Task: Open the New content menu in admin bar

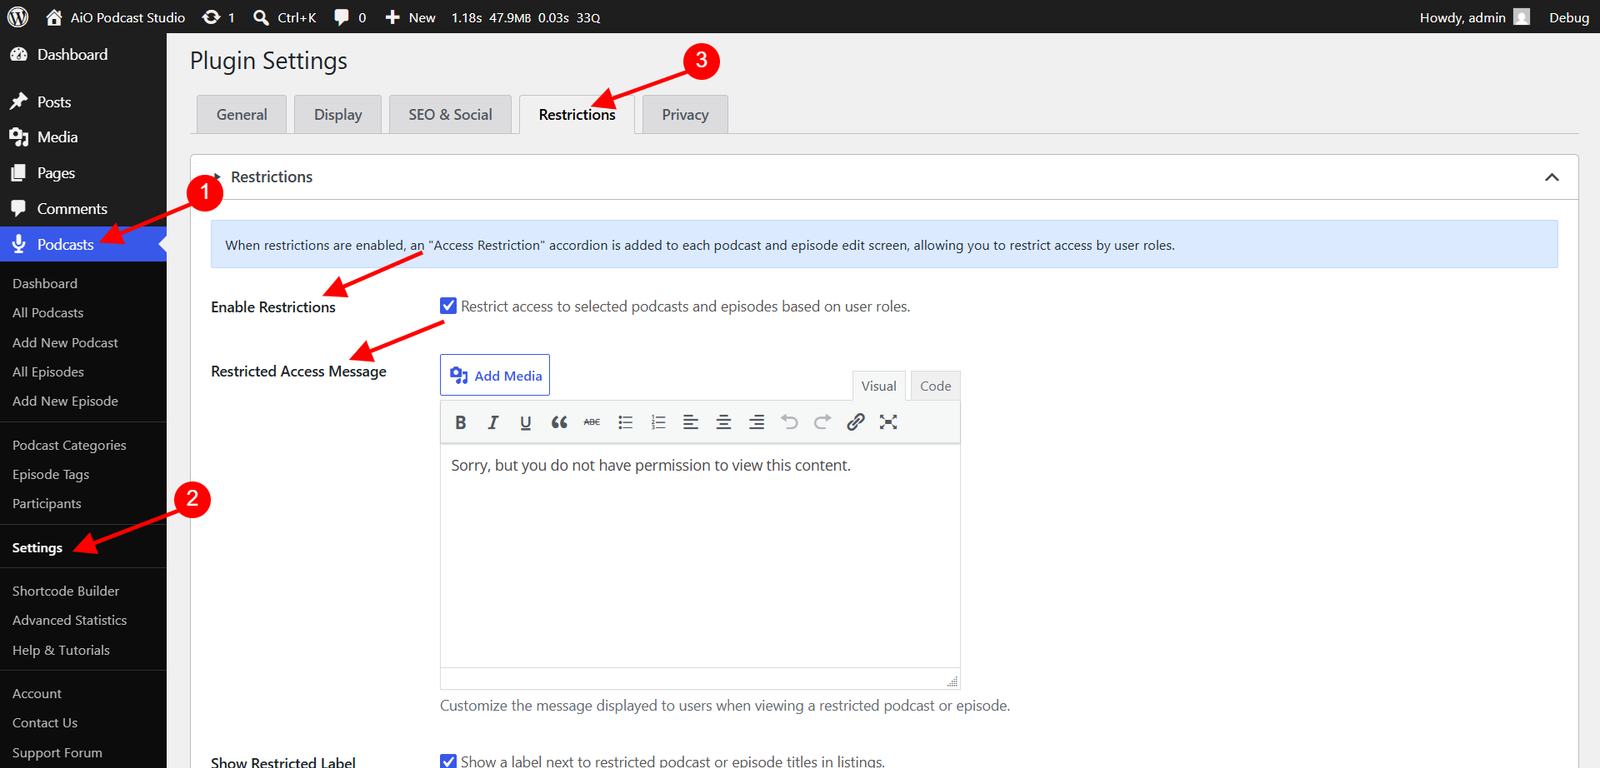Action: (x=411, y=17)
